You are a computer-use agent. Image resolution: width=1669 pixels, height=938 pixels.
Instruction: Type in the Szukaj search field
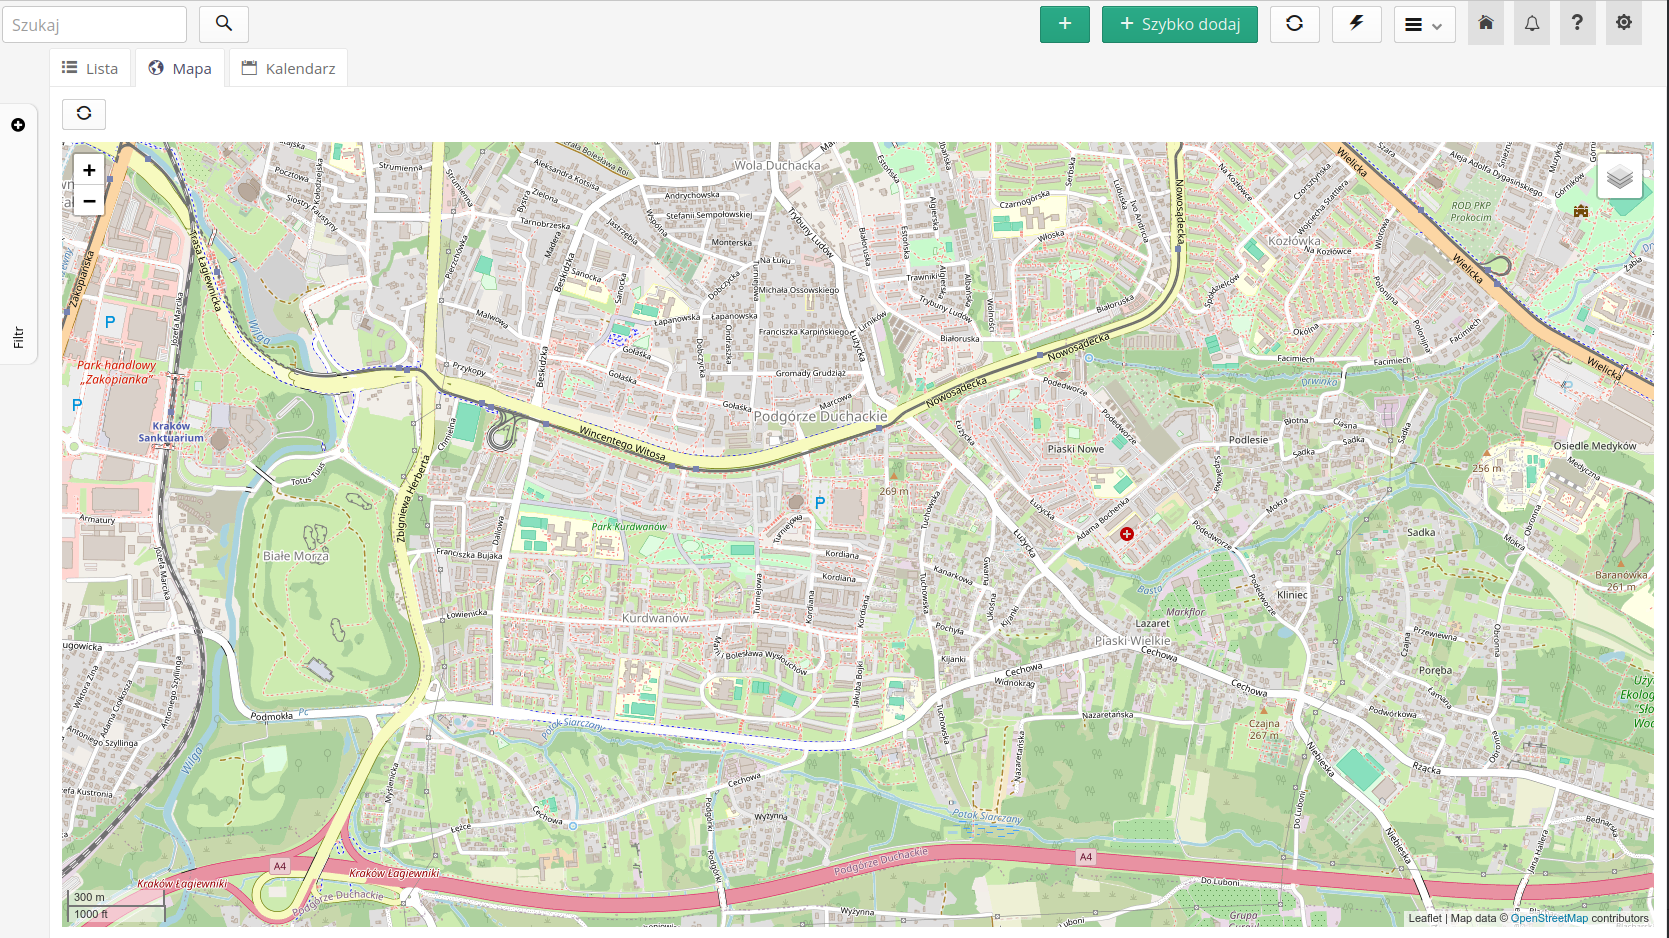click(94, 25)
